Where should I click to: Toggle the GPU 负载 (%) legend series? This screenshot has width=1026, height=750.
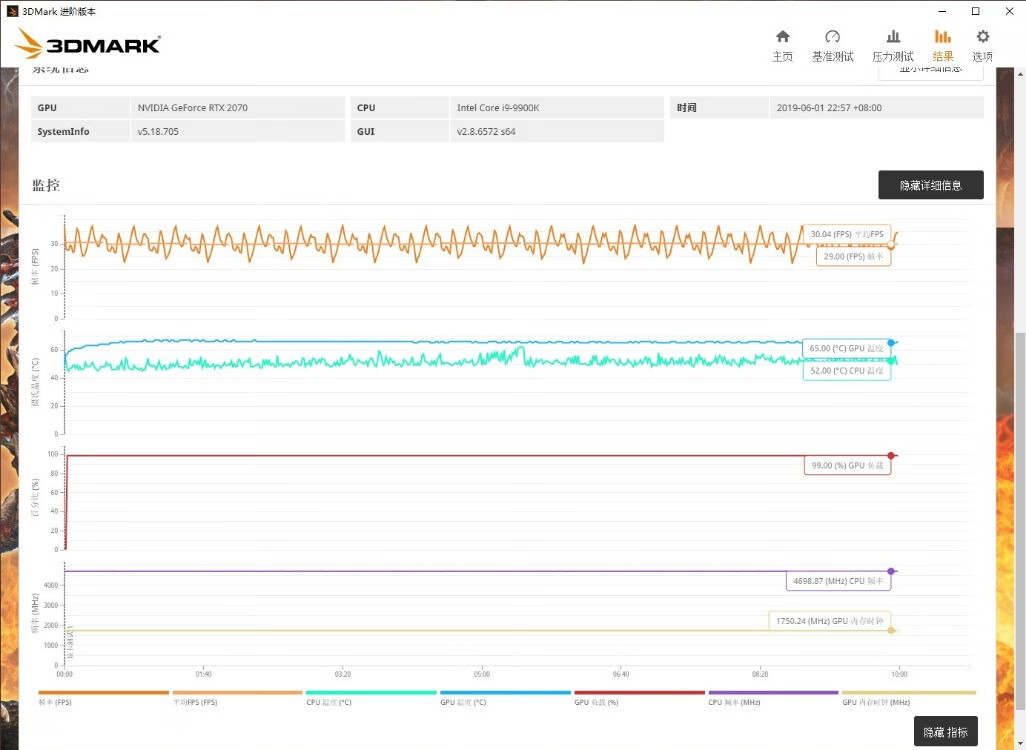click(x=639, y=698)
